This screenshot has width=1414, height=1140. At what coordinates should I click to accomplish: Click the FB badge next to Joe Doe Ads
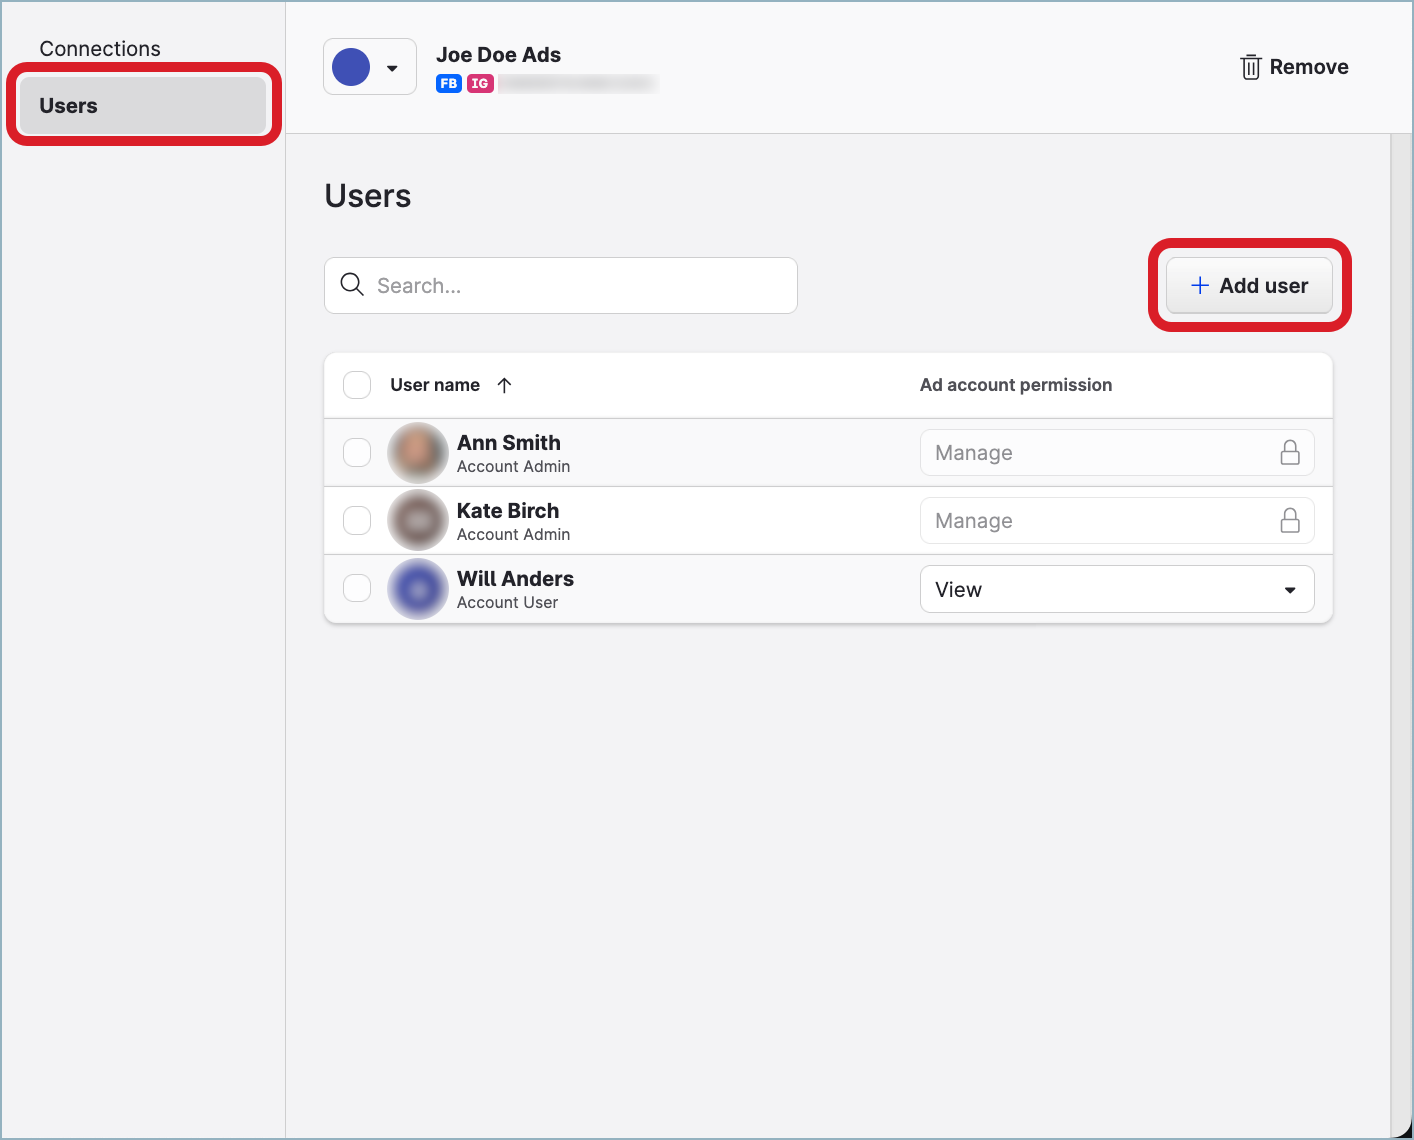pos(448,84)
